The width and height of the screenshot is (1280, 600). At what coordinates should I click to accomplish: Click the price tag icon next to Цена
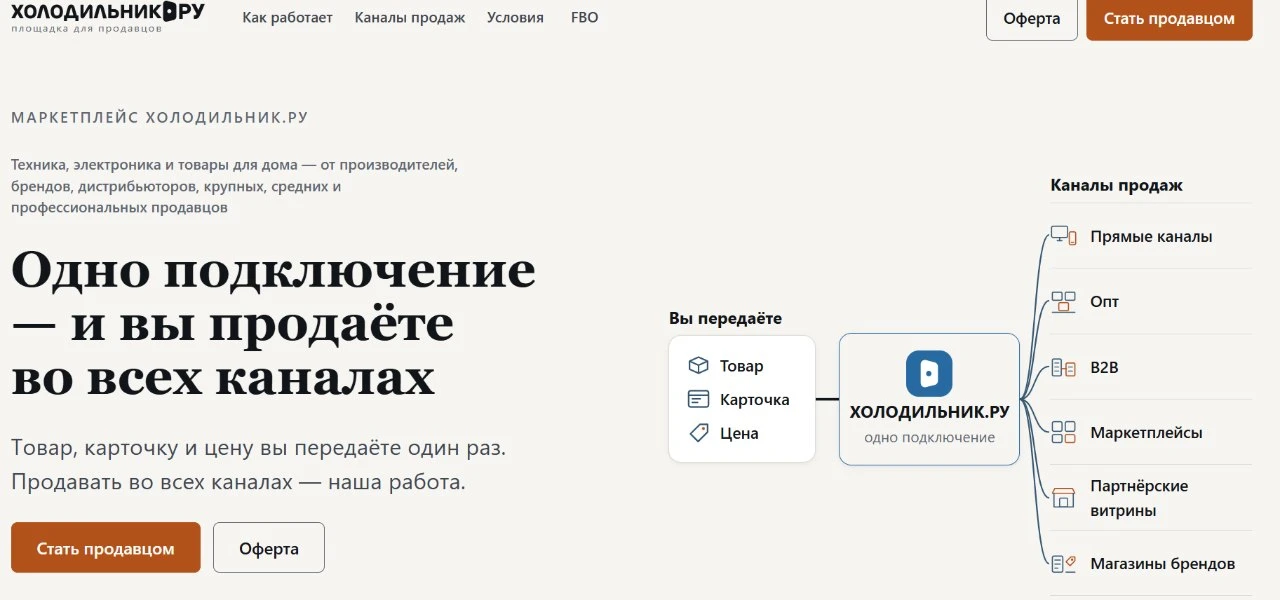[x=699, y=434]
